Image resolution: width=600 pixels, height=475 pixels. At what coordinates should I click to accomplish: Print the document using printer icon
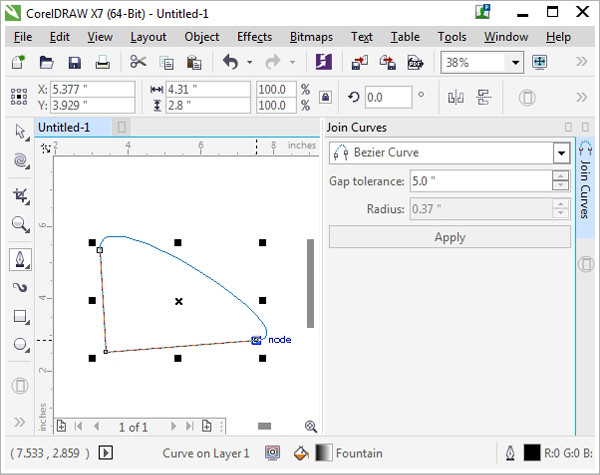tap(103, 62)
